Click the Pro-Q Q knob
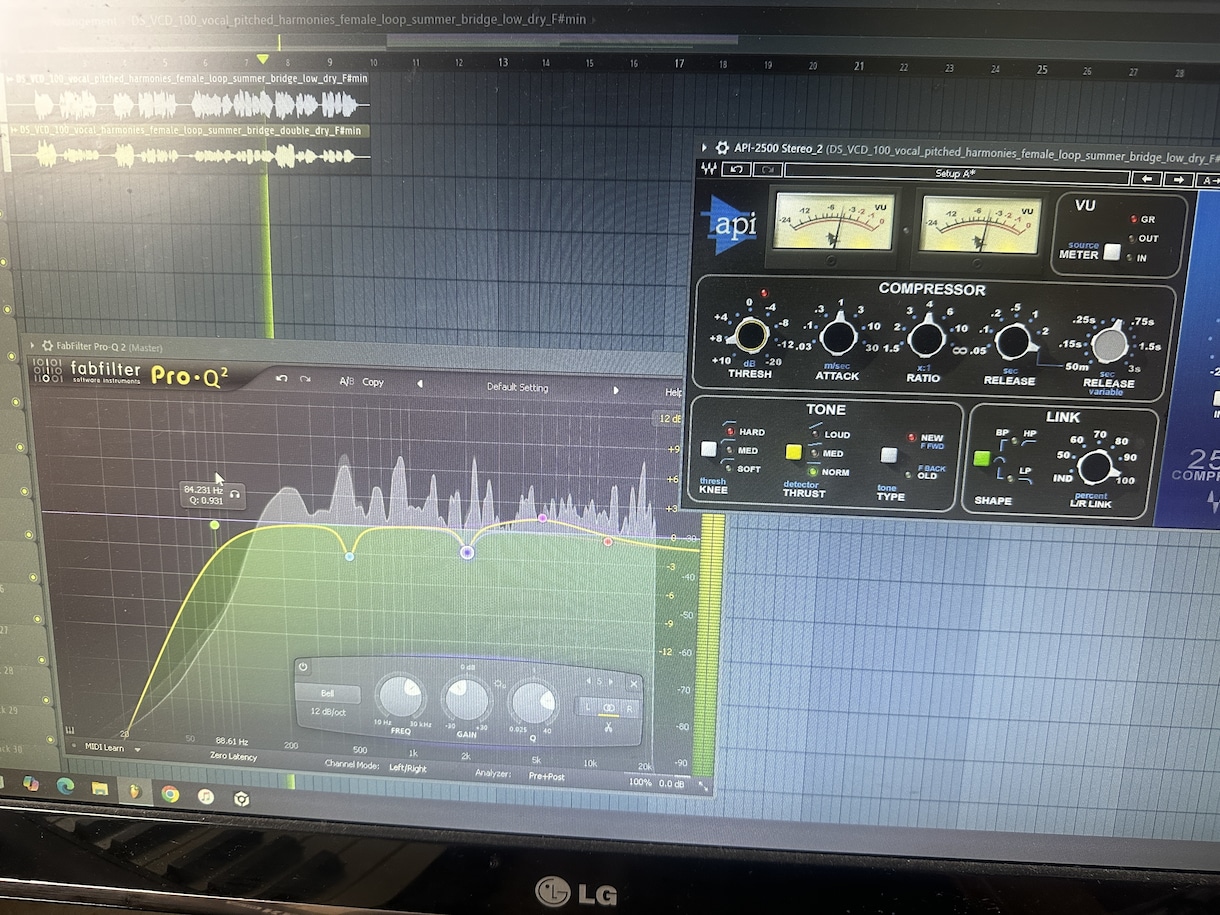 (533, 703)
